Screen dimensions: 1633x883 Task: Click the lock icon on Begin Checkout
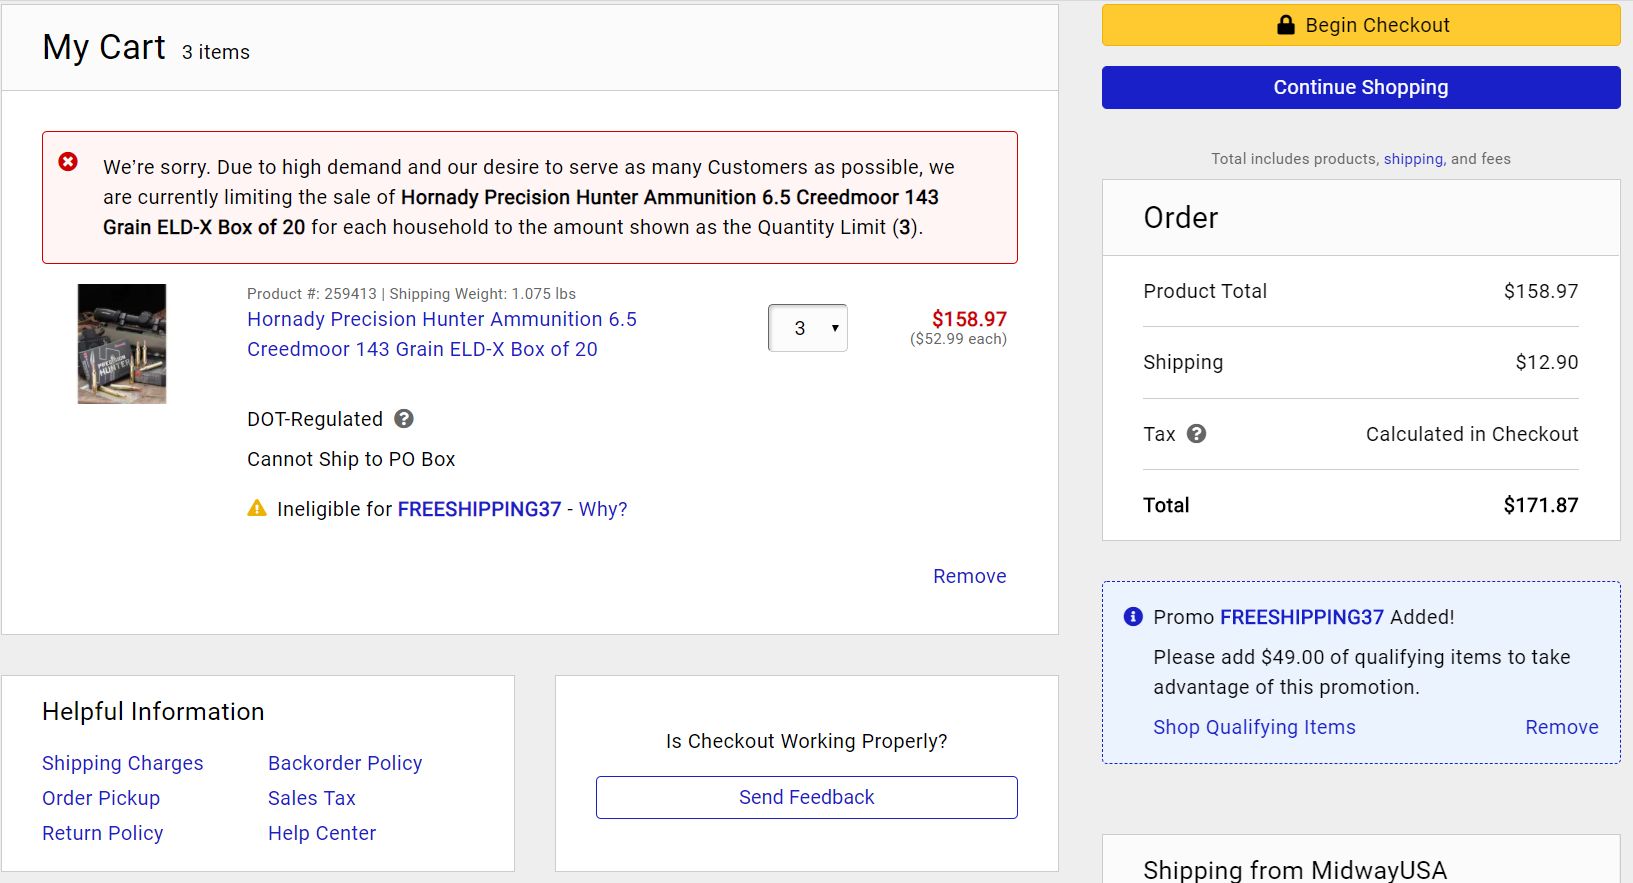click(x=1286, y=25)
